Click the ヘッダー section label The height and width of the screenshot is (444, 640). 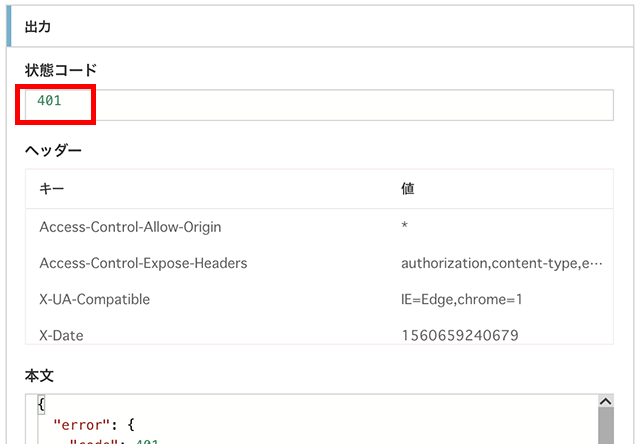pos(53,151)
